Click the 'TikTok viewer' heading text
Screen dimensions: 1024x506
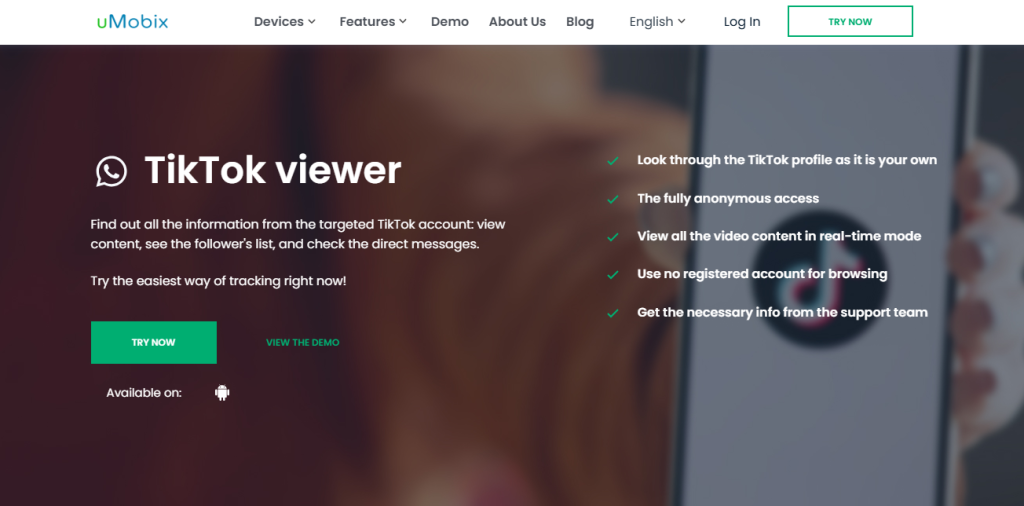pos(272,171)
